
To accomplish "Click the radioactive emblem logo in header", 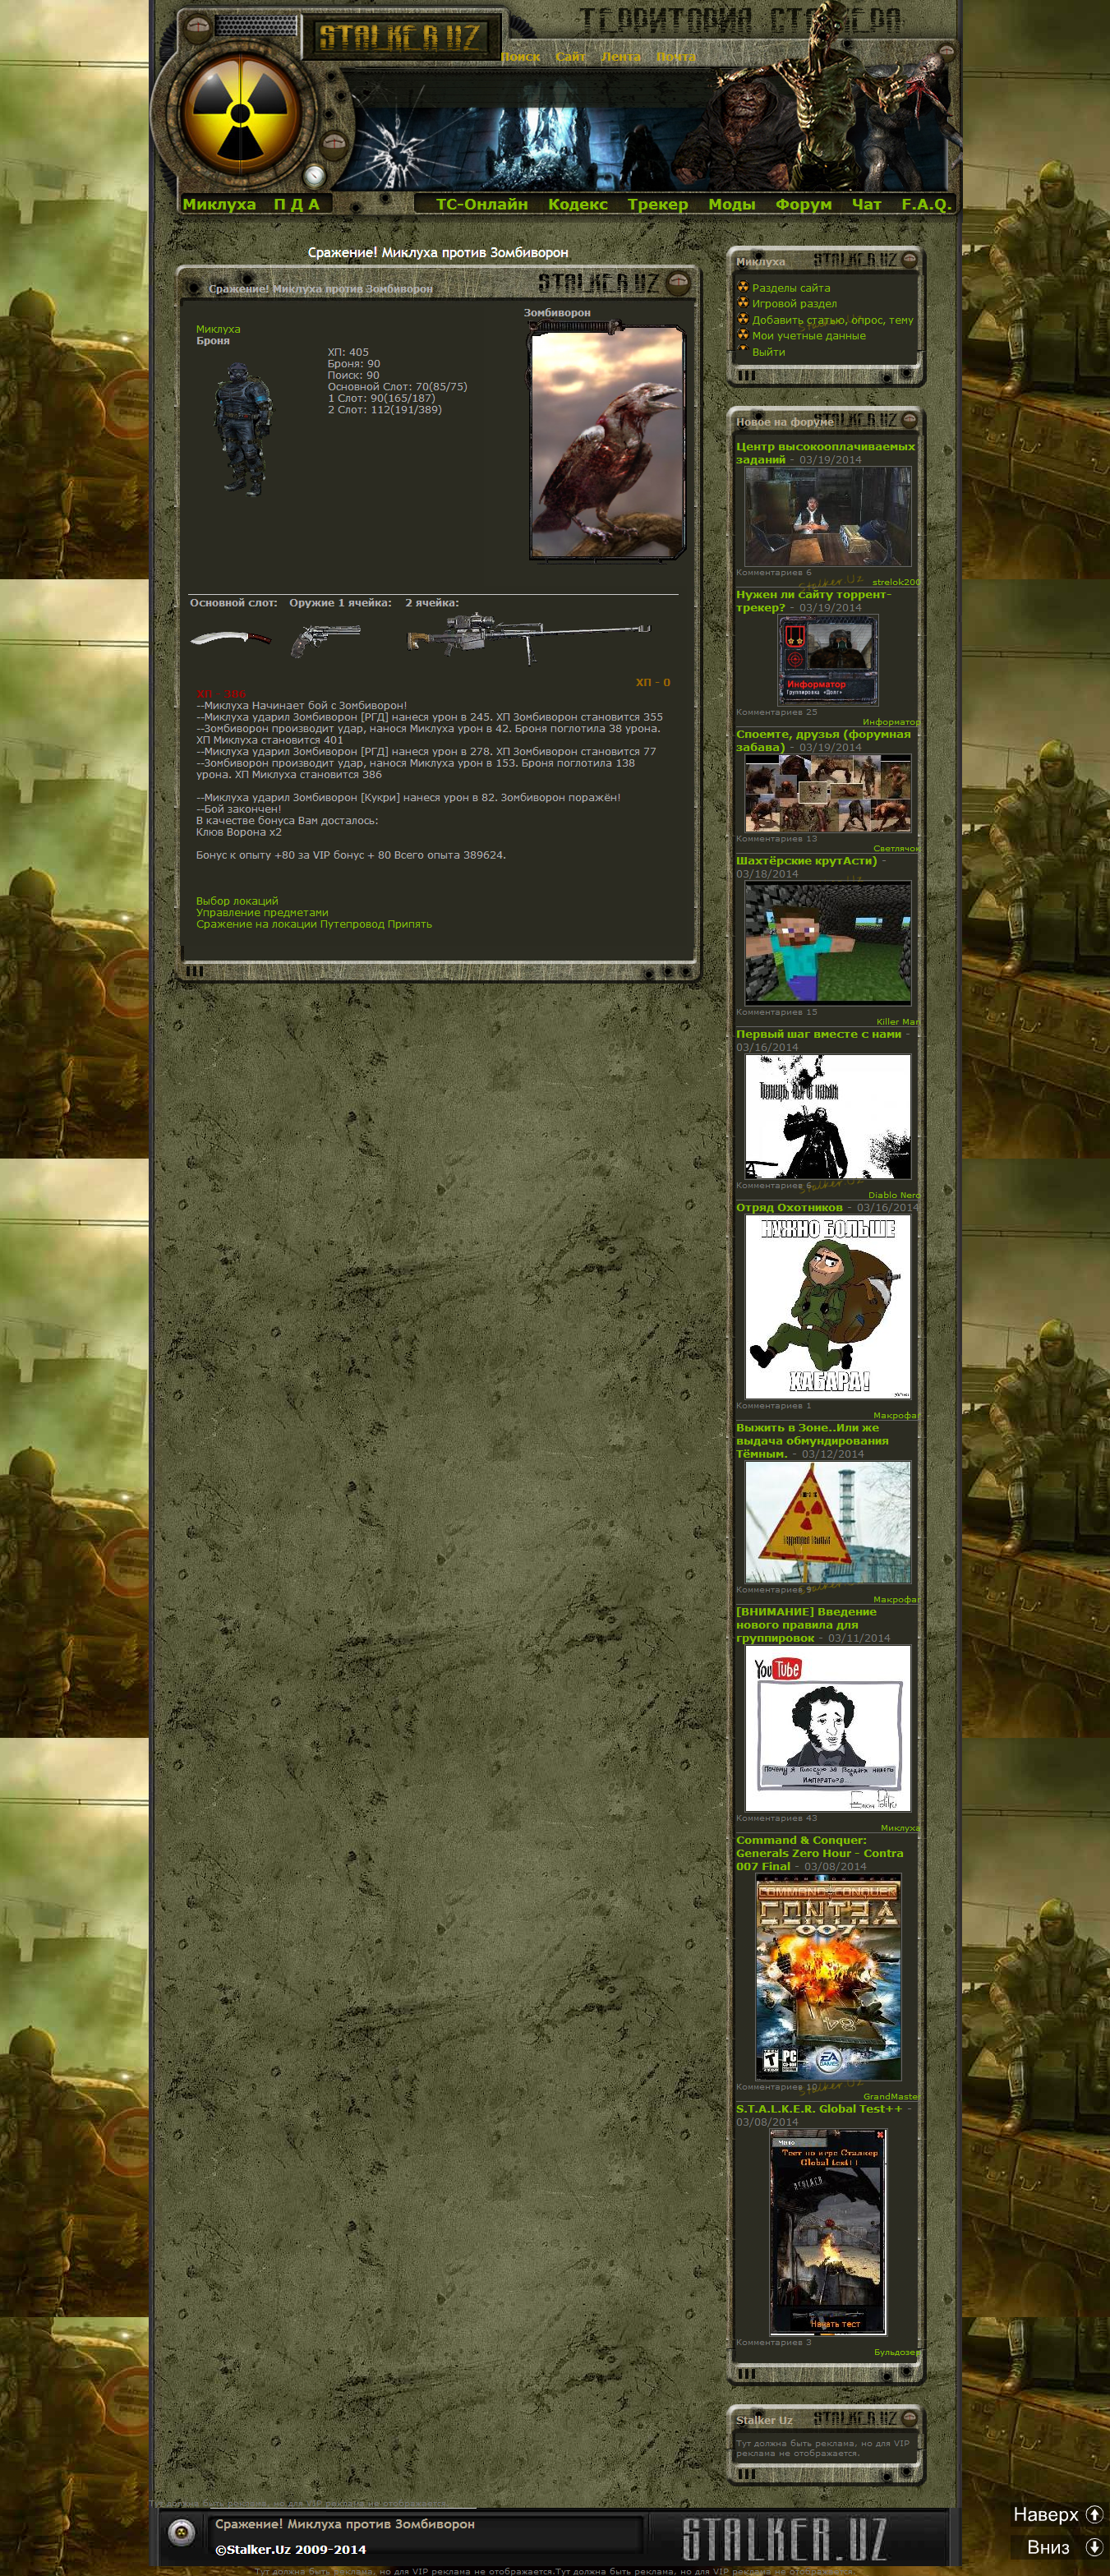I will point(240,111).
